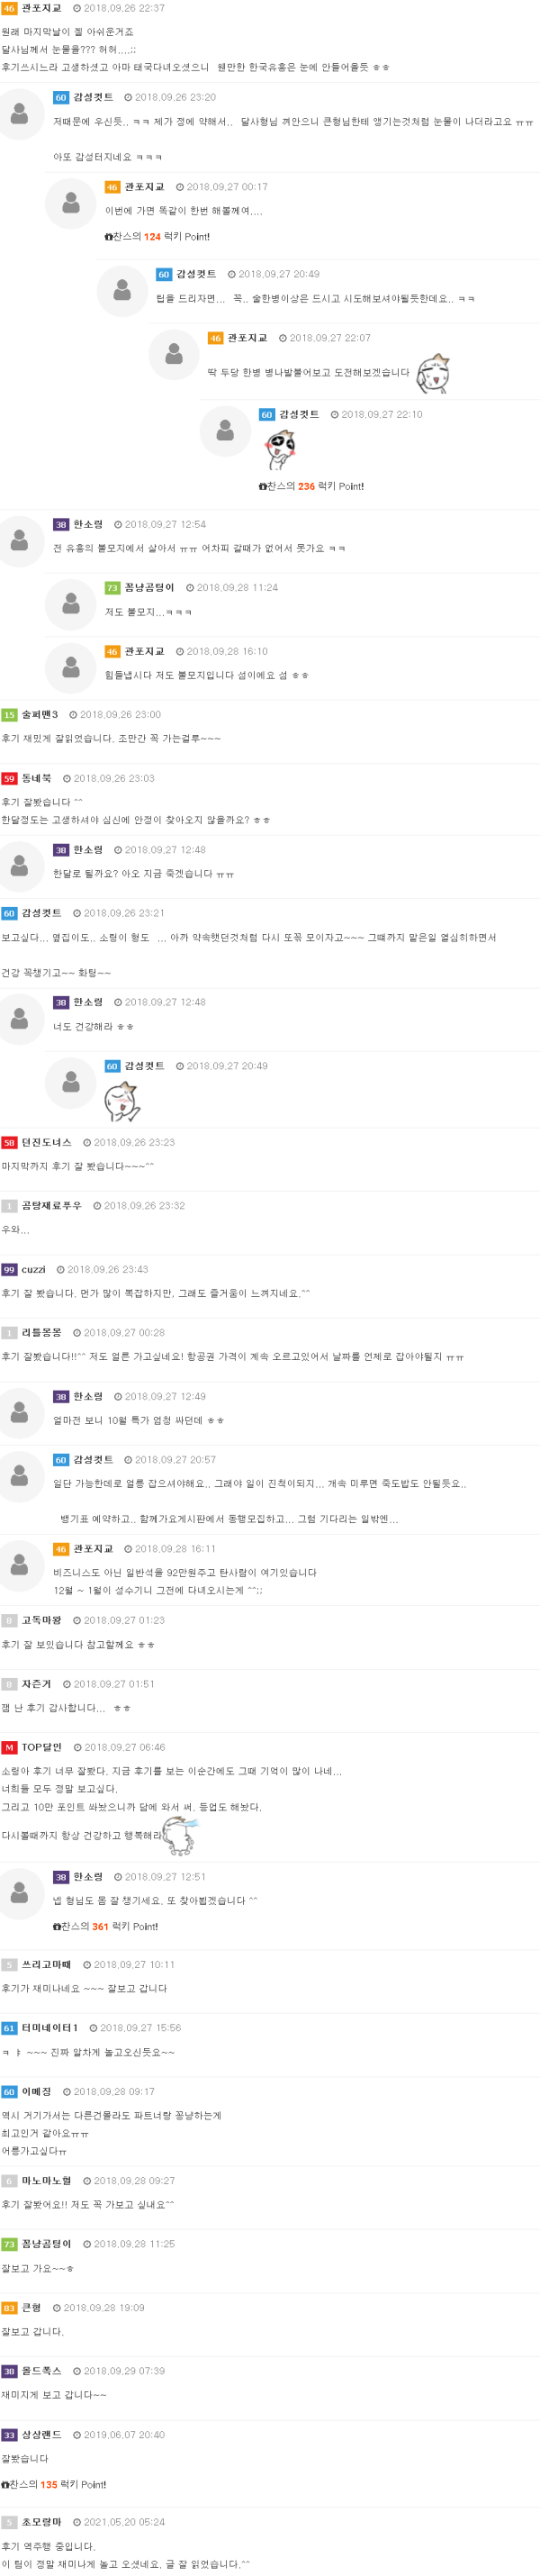The image size is (540, 2576).
Task: Select the username 상상랜드
Action: [x=41, y=2435]
